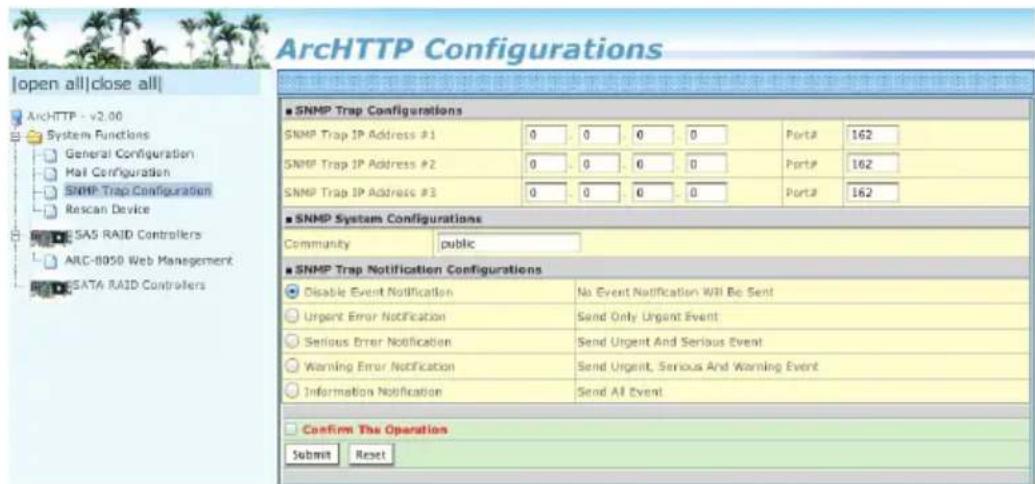Open Rescan Device in the tree
This screenshot has width=1035, height=484.
click(108, 209)
